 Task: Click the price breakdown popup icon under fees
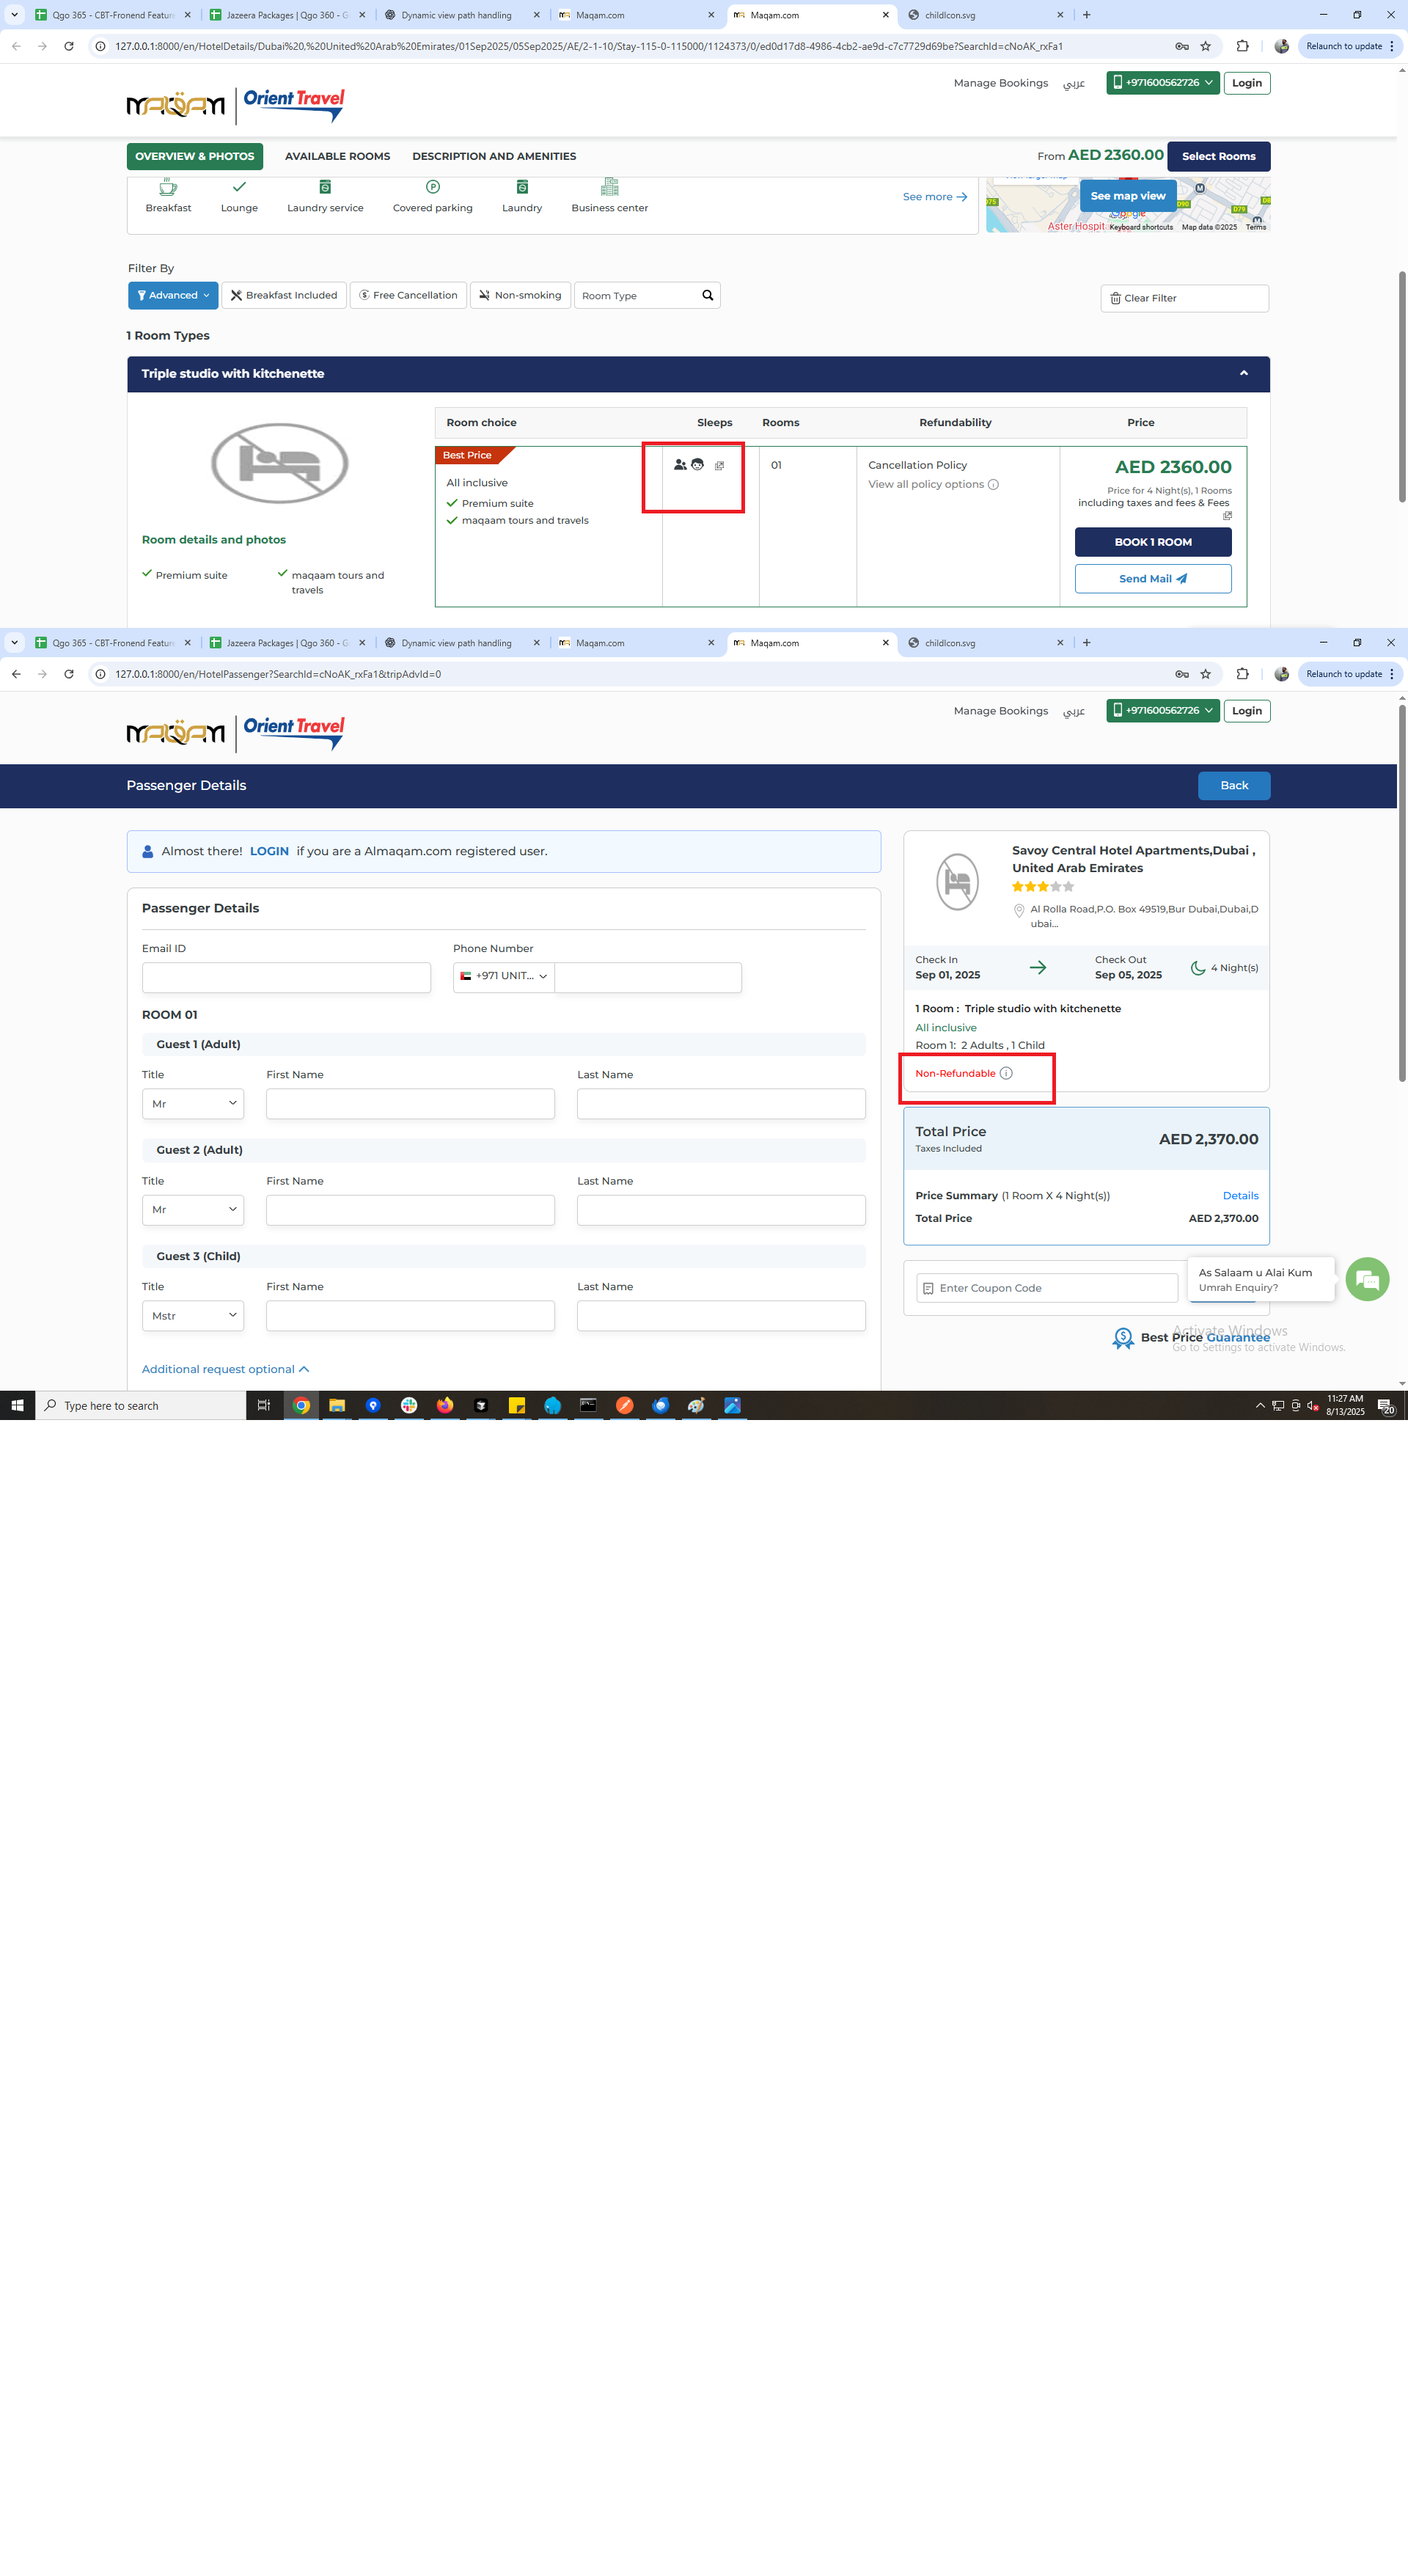[1227, 516]
